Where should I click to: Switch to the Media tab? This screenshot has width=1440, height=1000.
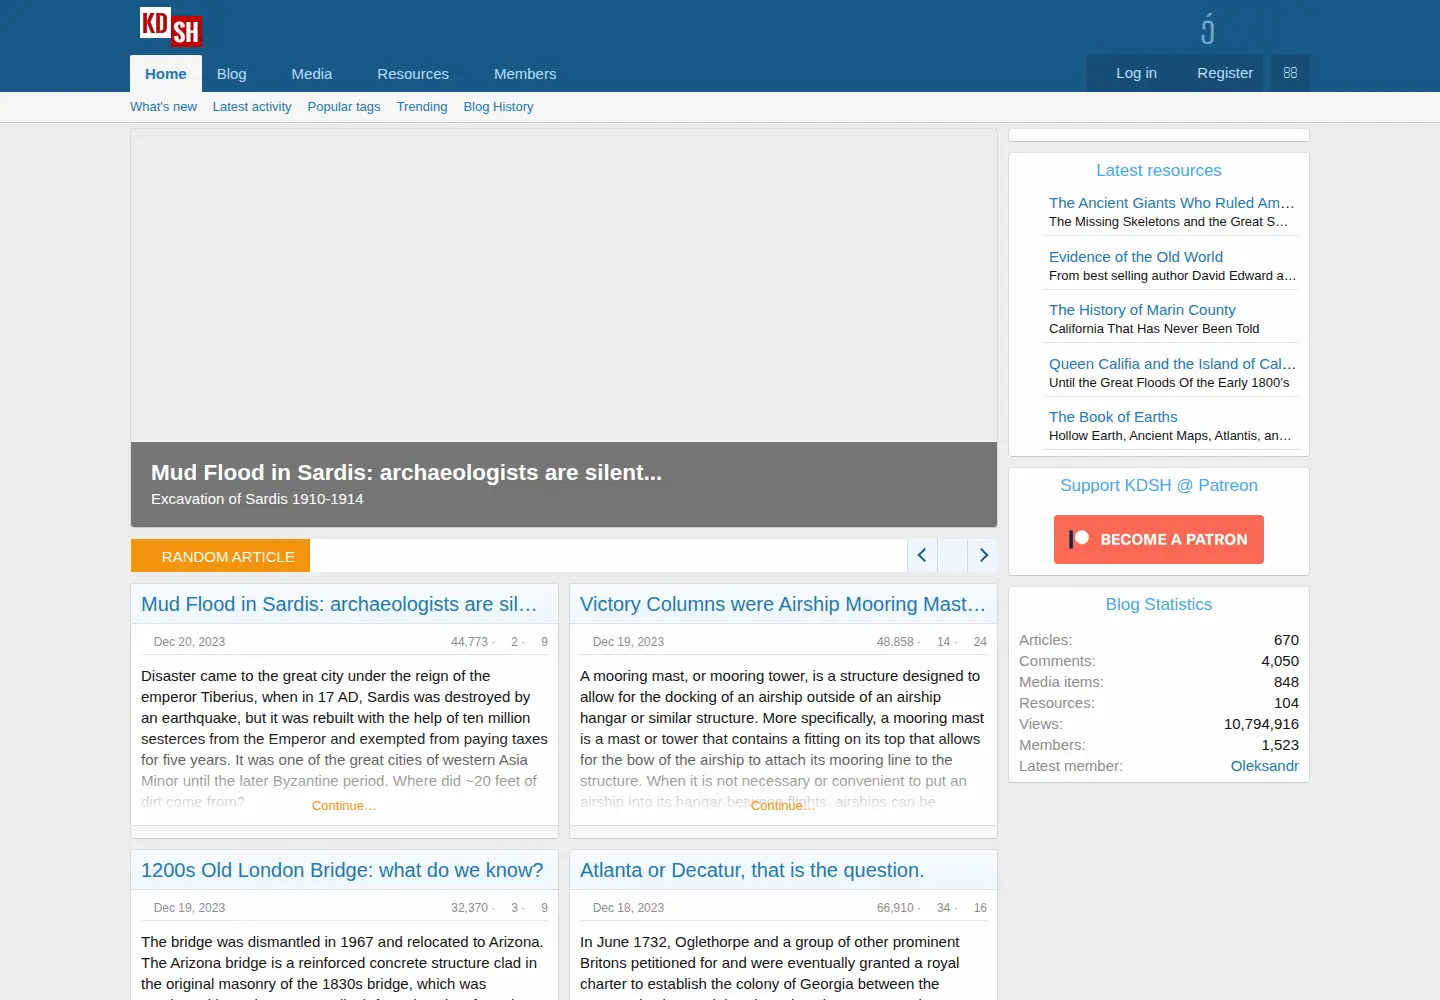[x=312, y=74]
